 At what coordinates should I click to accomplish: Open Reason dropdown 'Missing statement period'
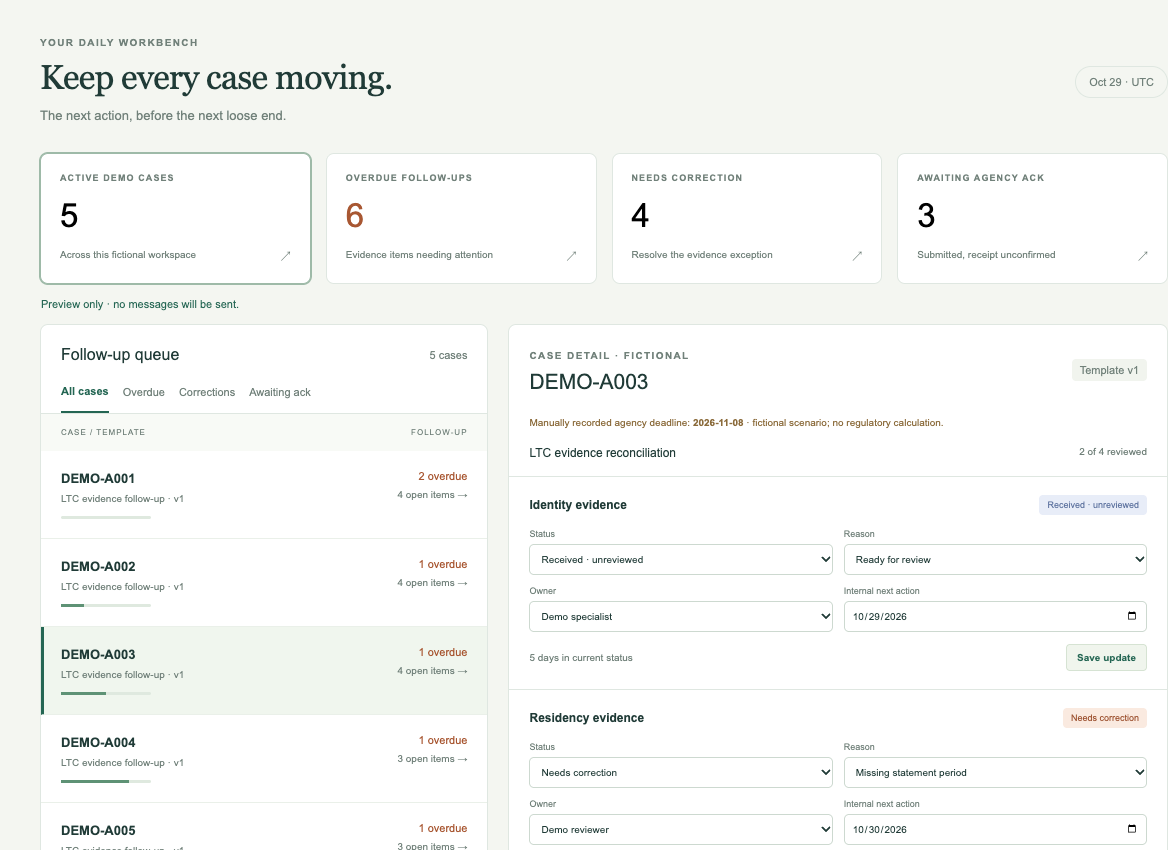coord(995,773)
